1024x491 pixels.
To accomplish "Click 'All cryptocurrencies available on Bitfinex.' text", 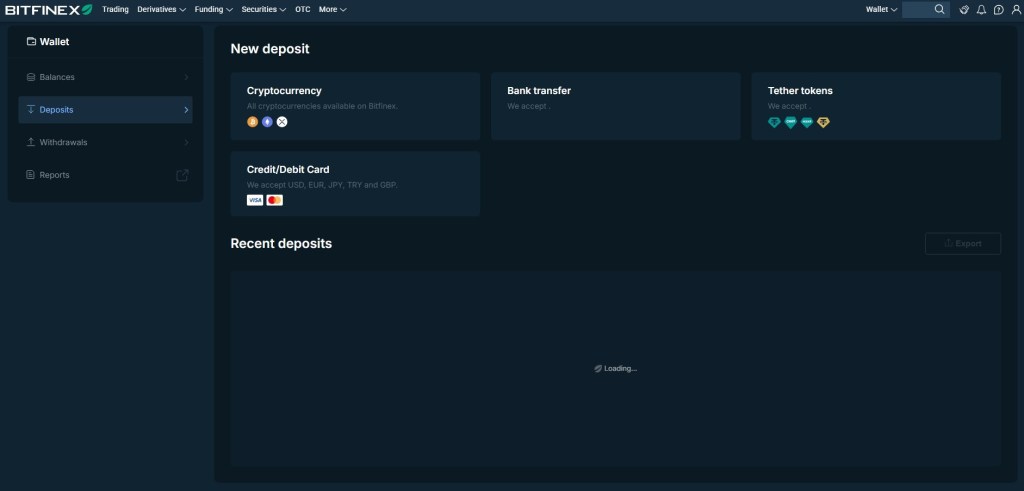I will point(322,106).
